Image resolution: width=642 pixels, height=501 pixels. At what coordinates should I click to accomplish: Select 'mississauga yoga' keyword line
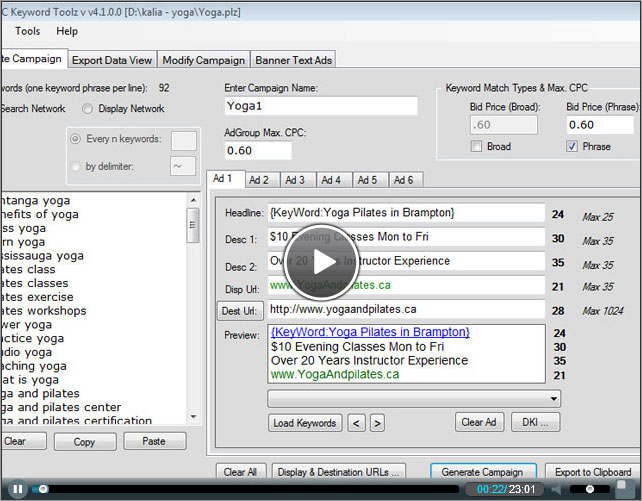[x=42, y=256]
